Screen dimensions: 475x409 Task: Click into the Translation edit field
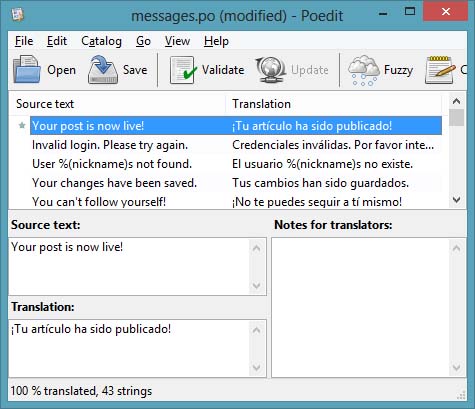(x=129, y=348)
